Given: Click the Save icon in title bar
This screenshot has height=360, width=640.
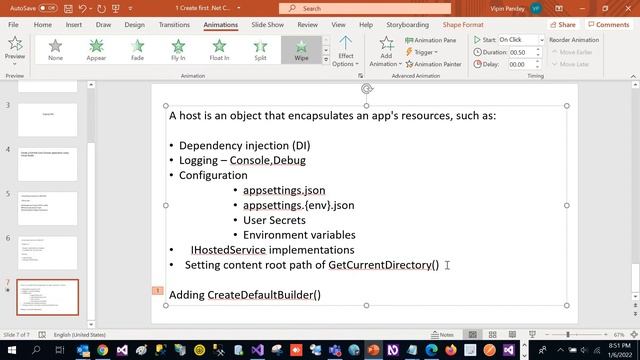Looking at the screenshot, I should click(68, 8).
